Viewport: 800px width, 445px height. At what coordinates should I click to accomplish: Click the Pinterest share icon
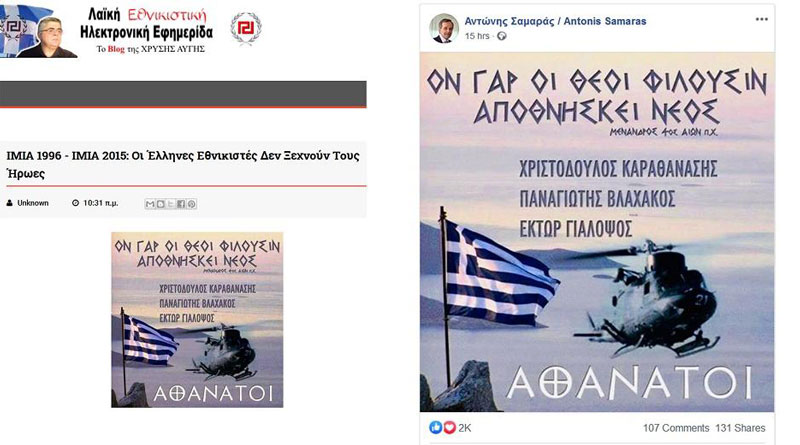coord(191,204)
